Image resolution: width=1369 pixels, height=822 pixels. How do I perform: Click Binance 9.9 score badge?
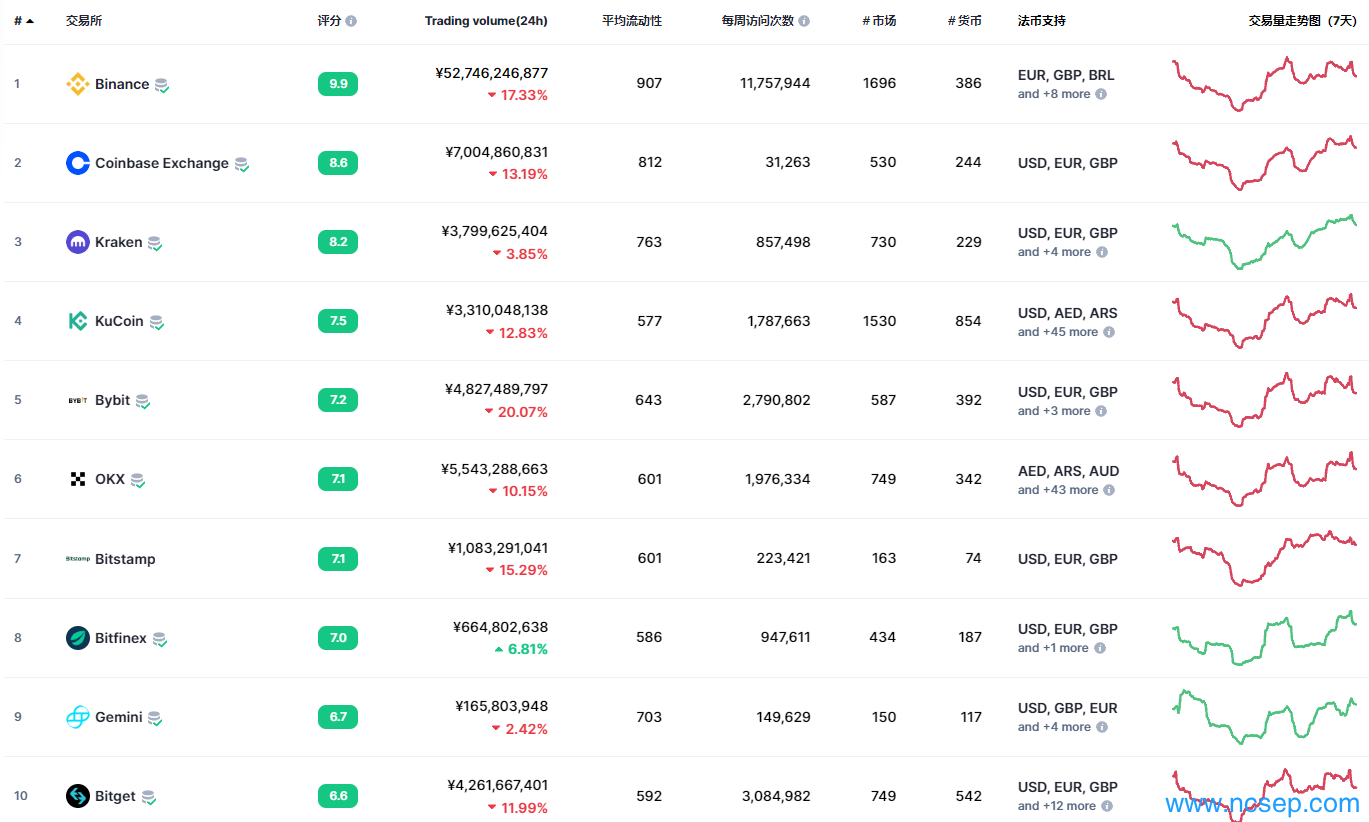tap(338, 84)
